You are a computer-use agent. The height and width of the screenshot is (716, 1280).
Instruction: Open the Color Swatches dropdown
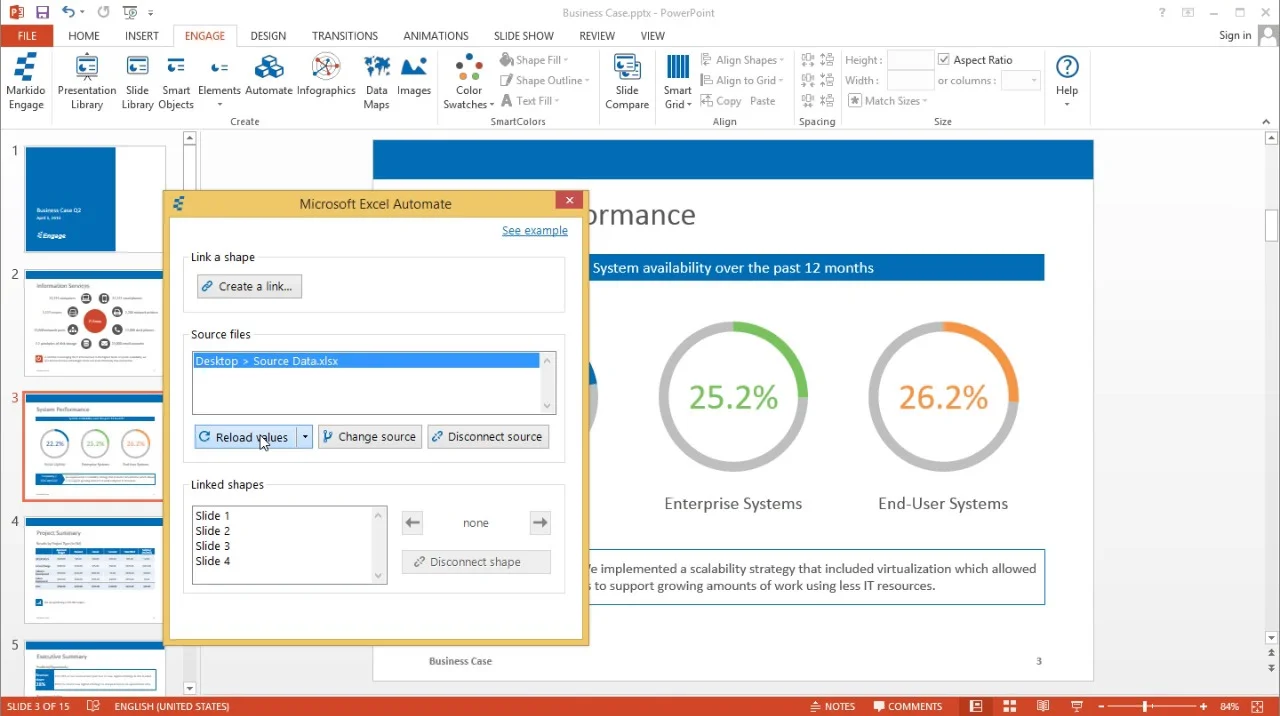click(469, 81)
